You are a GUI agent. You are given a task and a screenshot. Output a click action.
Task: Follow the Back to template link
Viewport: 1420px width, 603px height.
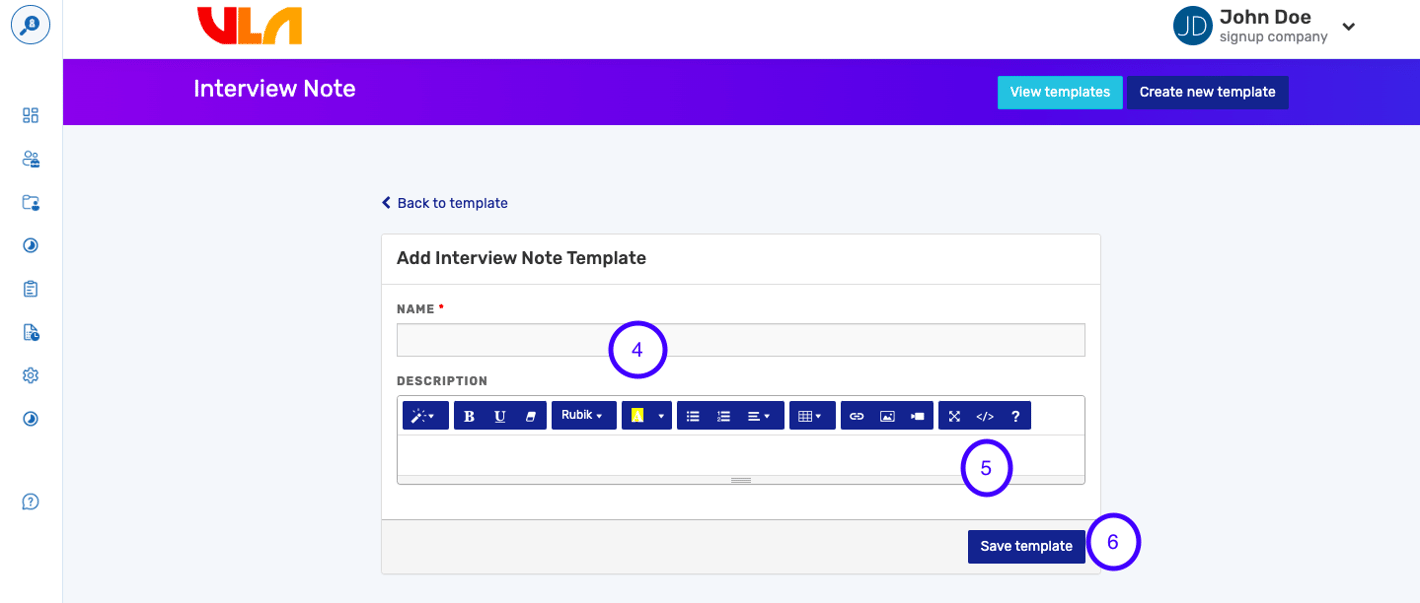tap(445, 203)
